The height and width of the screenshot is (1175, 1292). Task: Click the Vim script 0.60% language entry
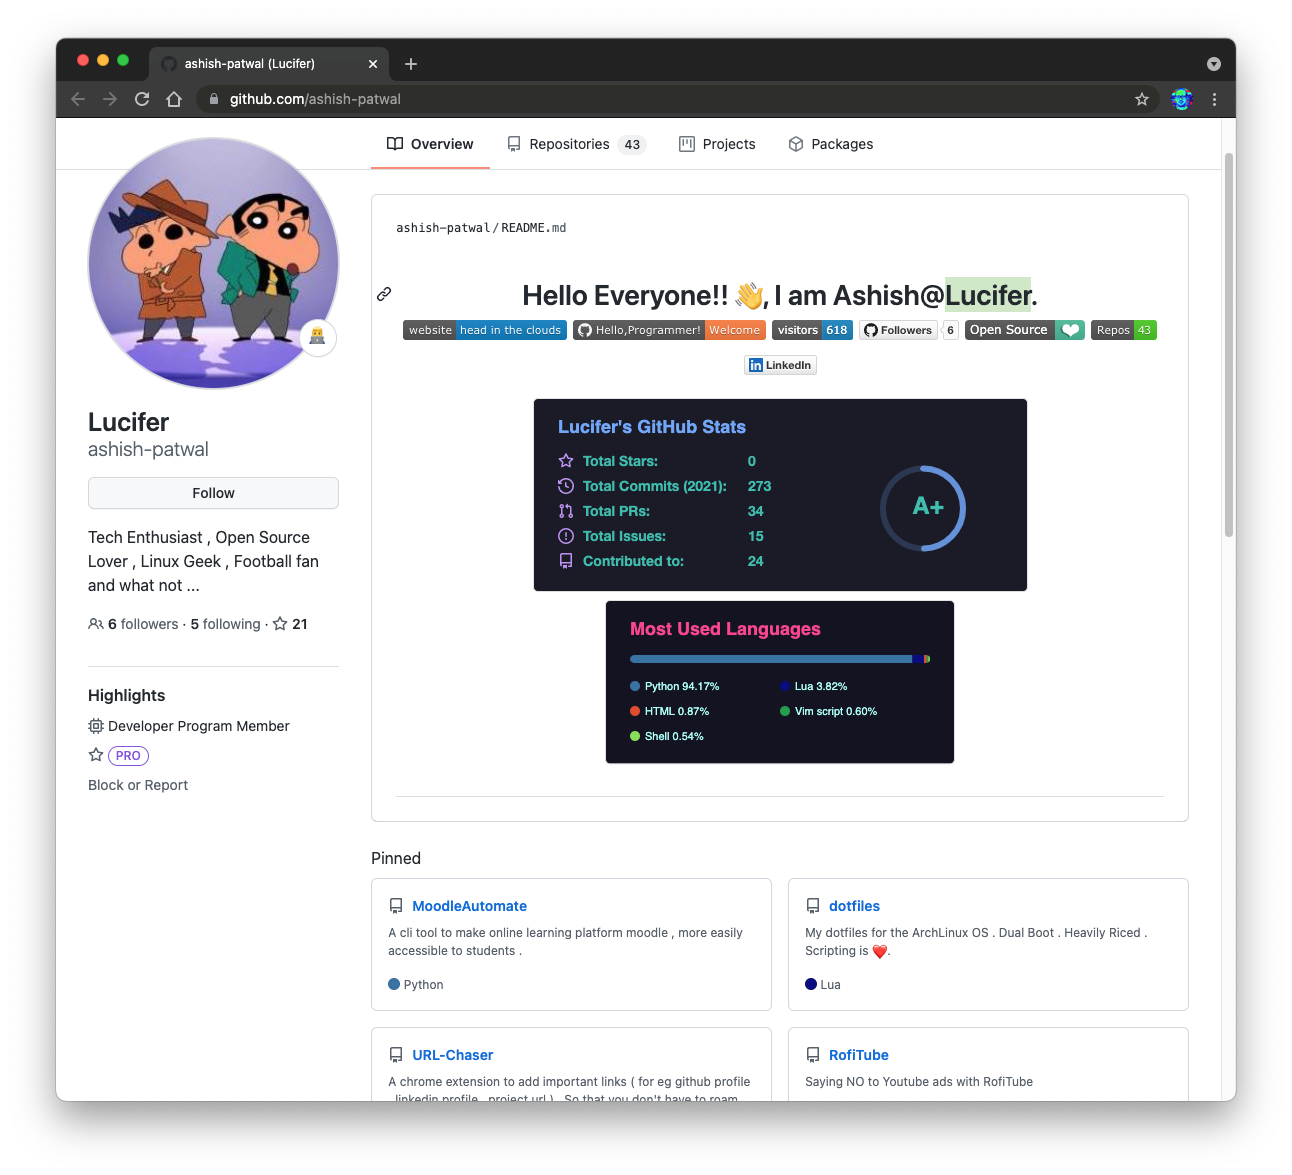pos(829,711)
